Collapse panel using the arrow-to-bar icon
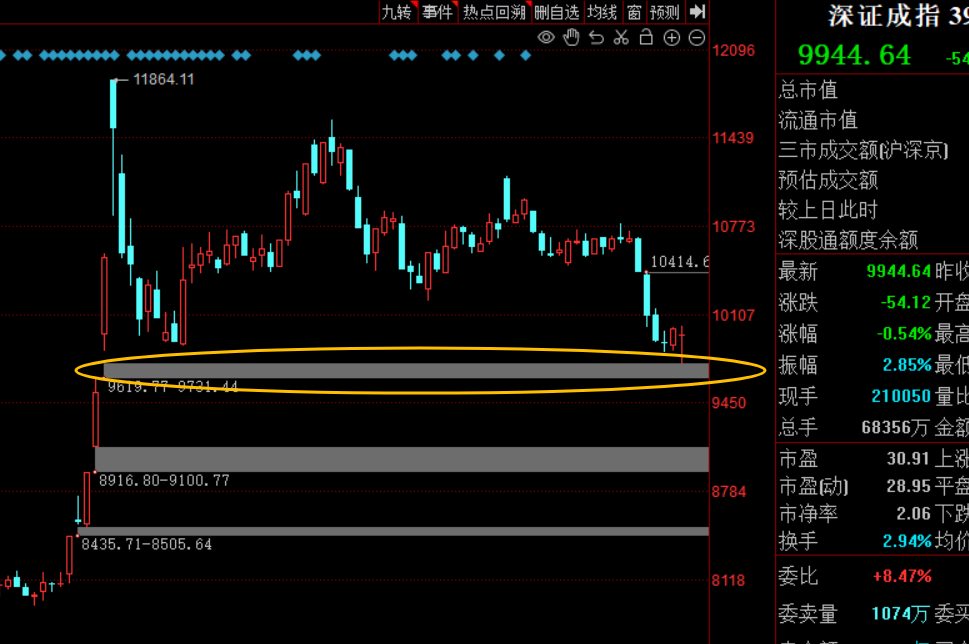 [698, 12]
